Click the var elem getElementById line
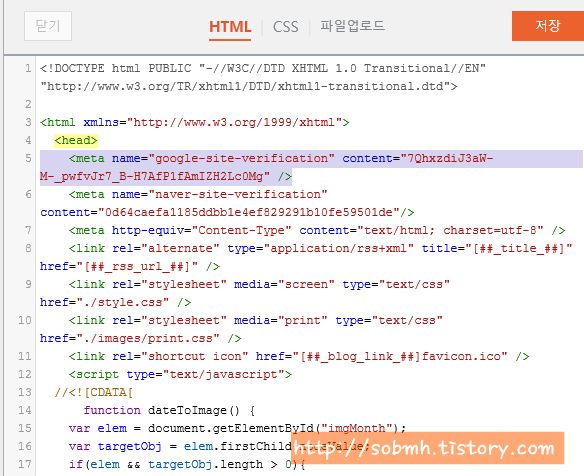The width and height of the screenshot is (584, 476). coord(237,428)
